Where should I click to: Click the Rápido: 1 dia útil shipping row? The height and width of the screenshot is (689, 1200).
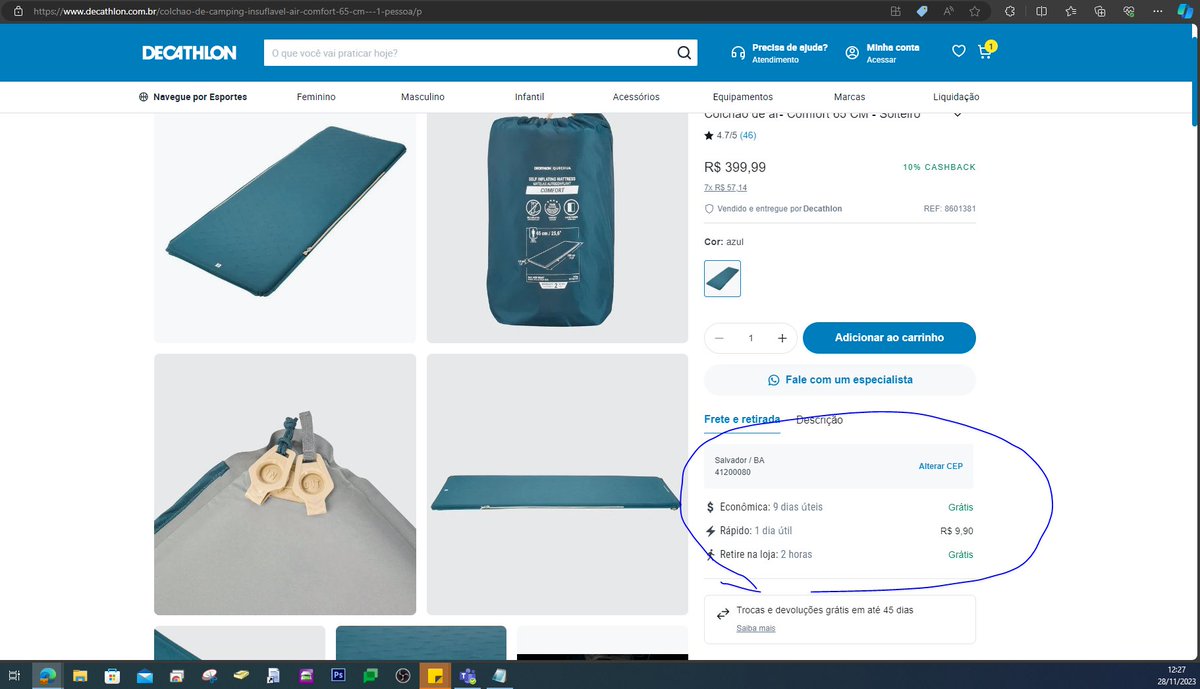coord(839,531)
